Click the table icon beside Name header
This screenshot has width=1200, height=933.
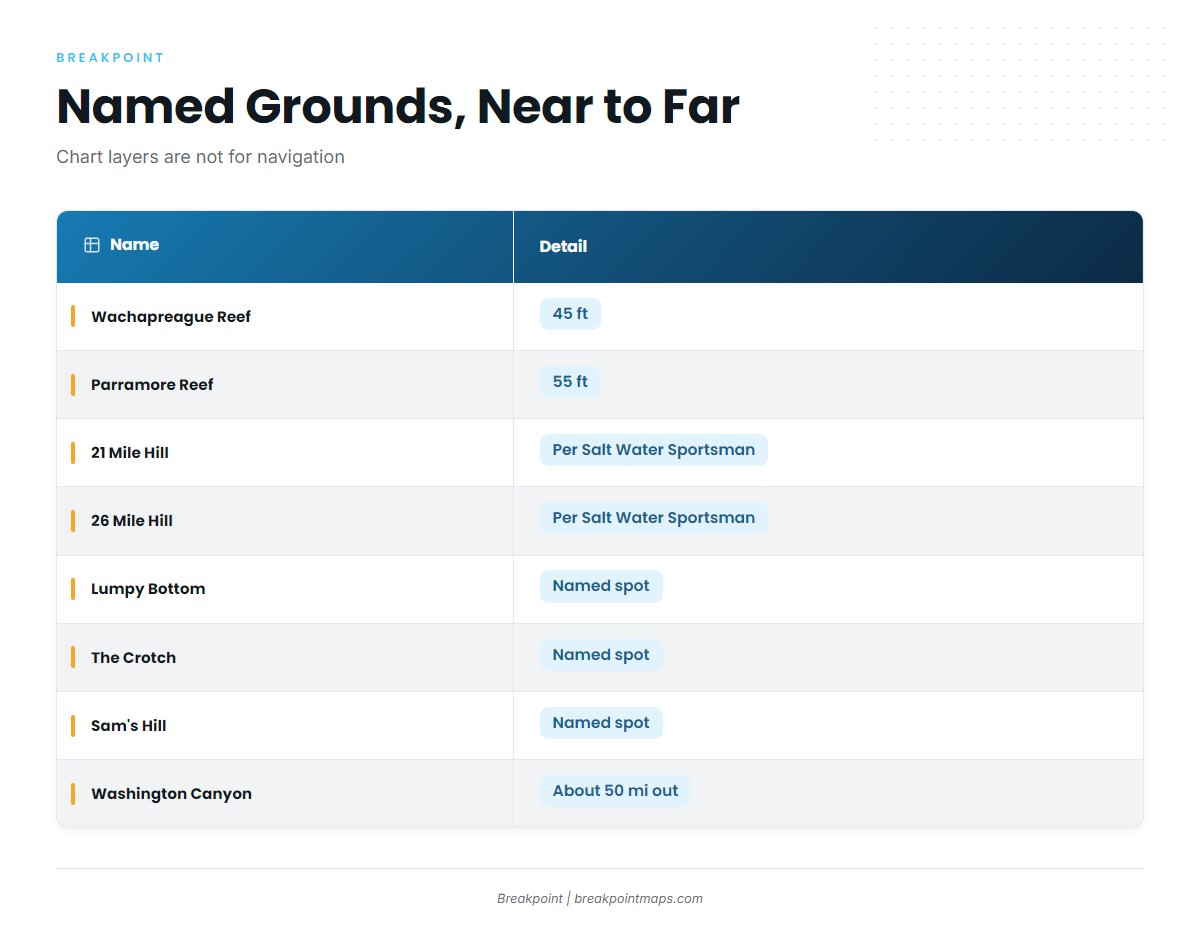pos(92,245)
